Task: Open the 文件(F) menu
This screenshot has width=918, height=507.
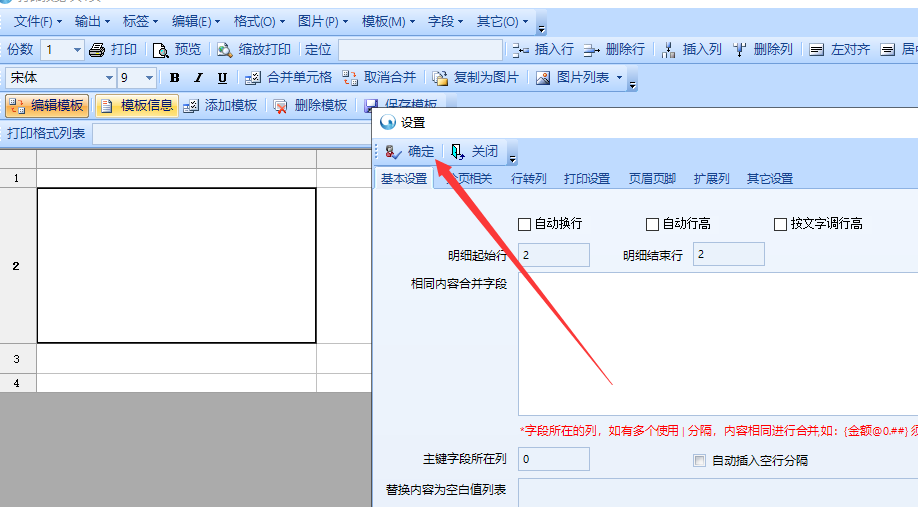Action: click(x=38, y=21)
